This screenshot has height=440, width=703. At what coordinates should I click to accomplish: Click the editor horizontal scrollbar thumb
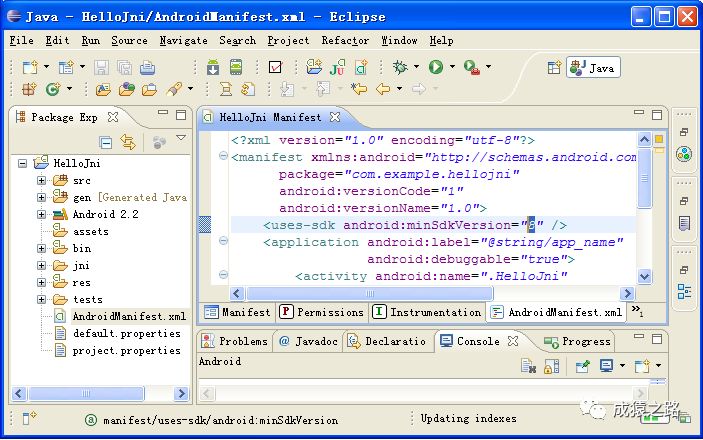coord(369,294)
